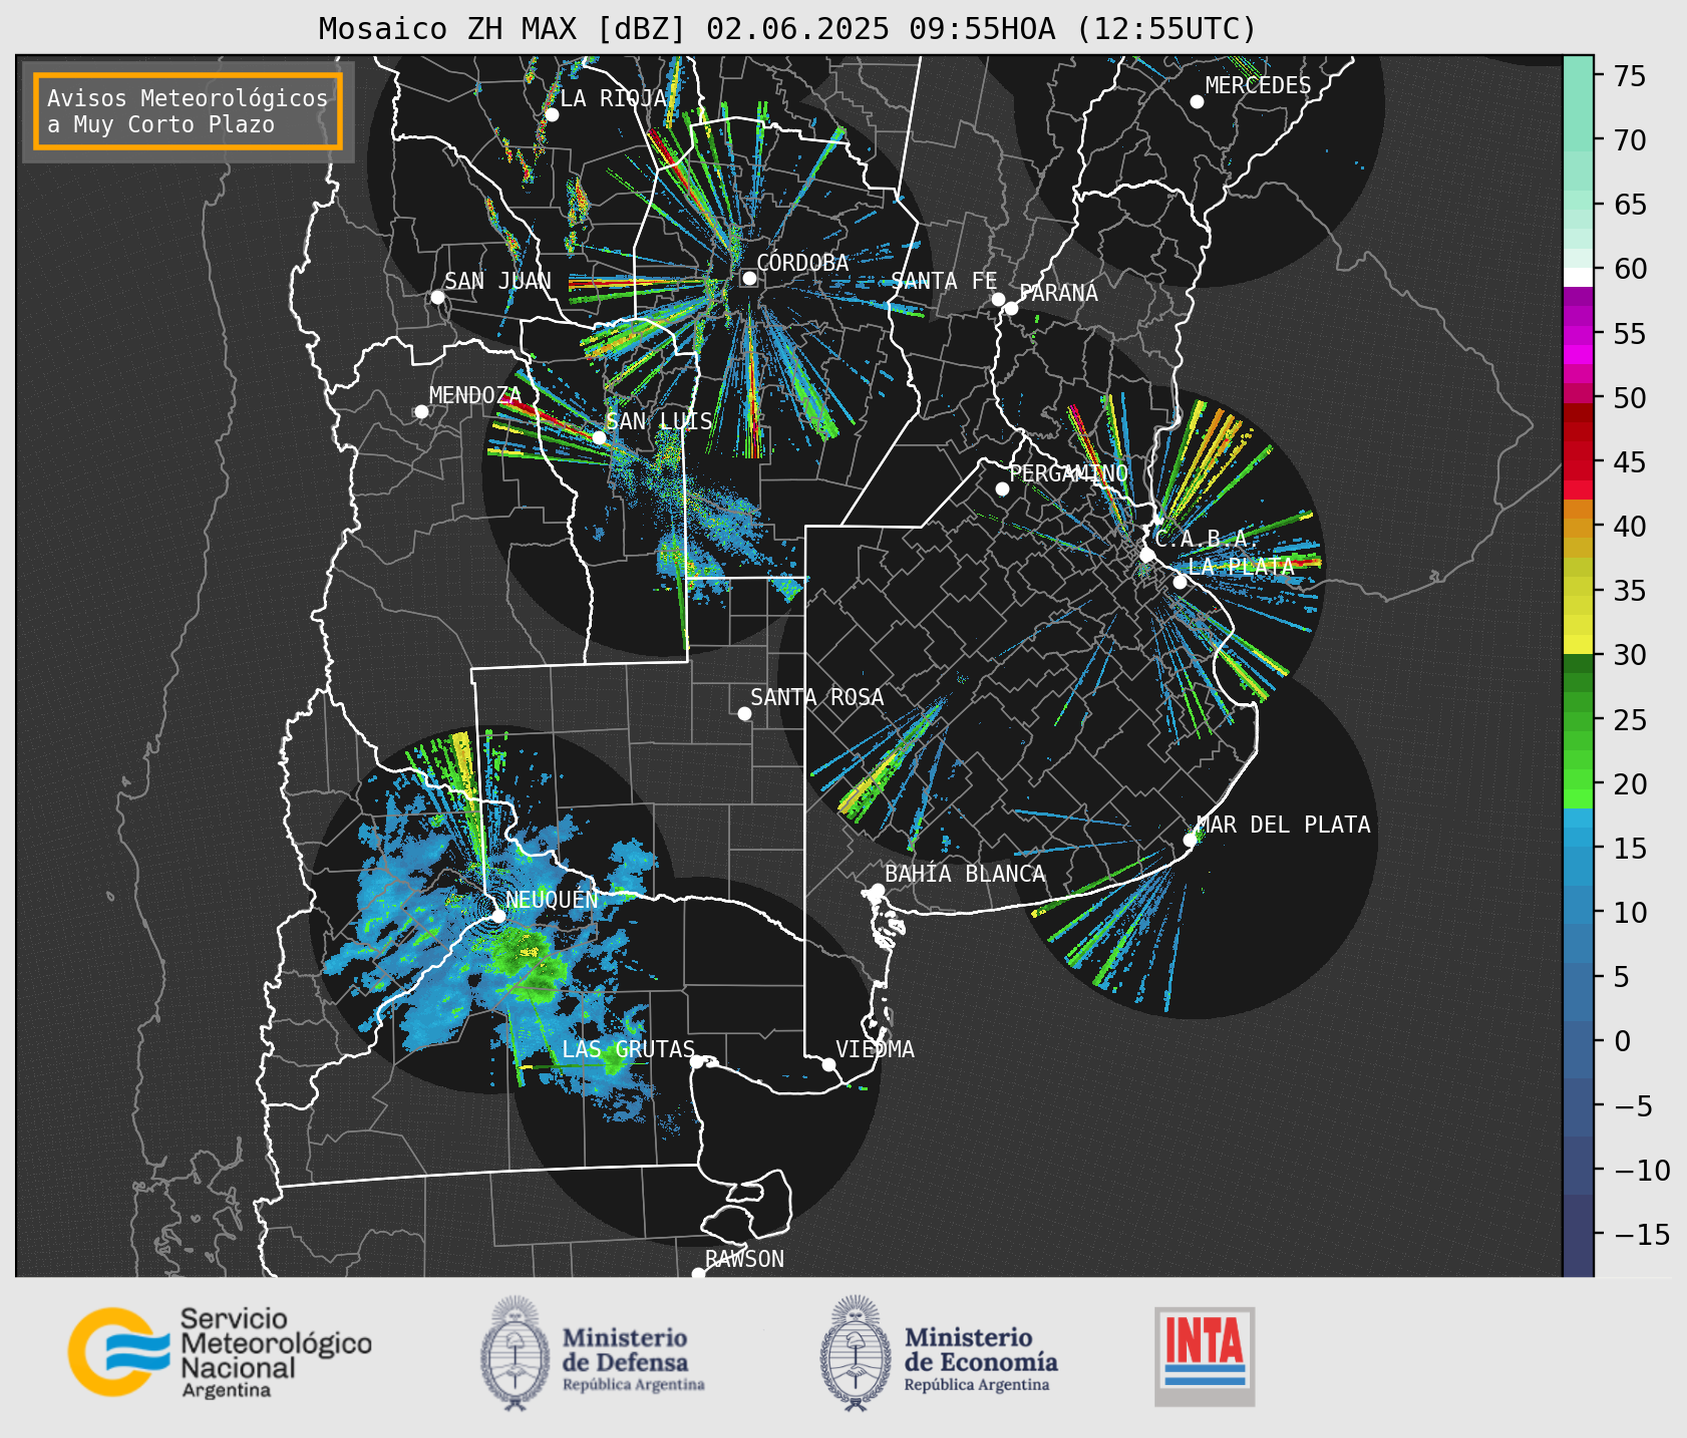Select the Las Grutas city marker

coord(697,1062)
